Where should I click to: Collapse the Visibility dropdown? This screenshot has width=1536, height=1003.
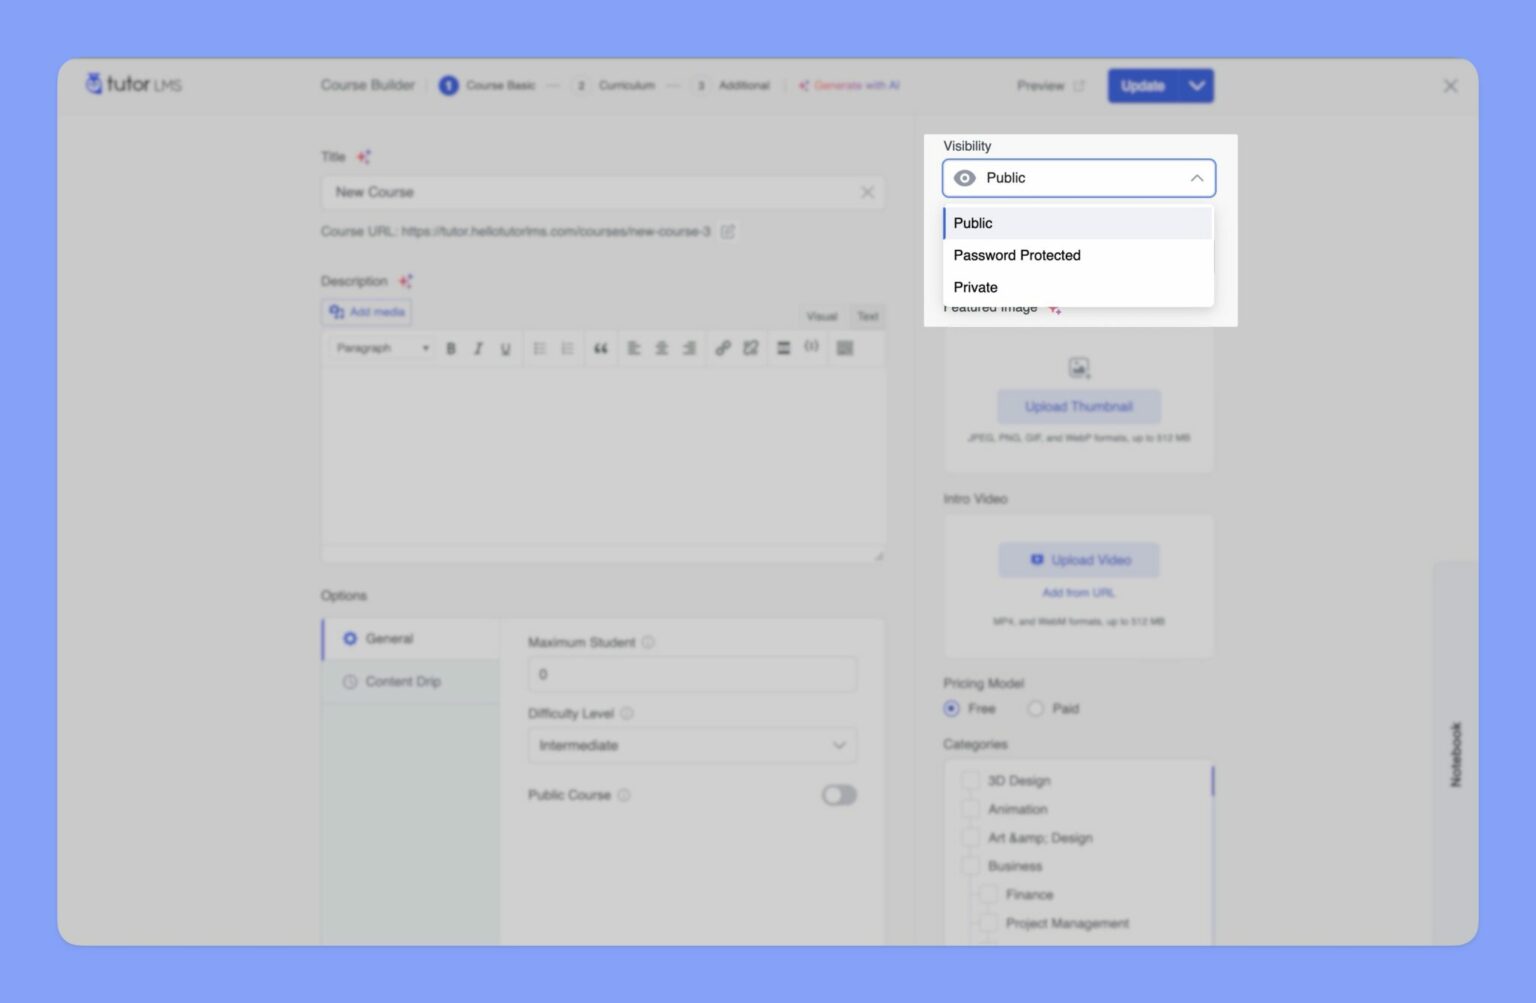point(1196,178)
